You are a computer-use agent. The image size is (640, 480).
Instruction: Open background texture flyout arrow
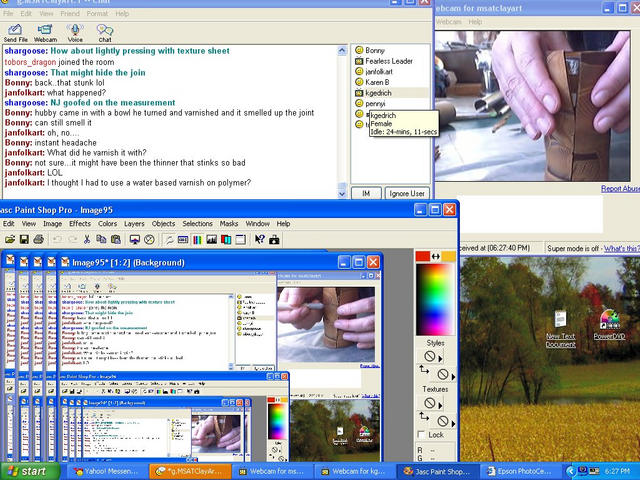pos(453,423)
